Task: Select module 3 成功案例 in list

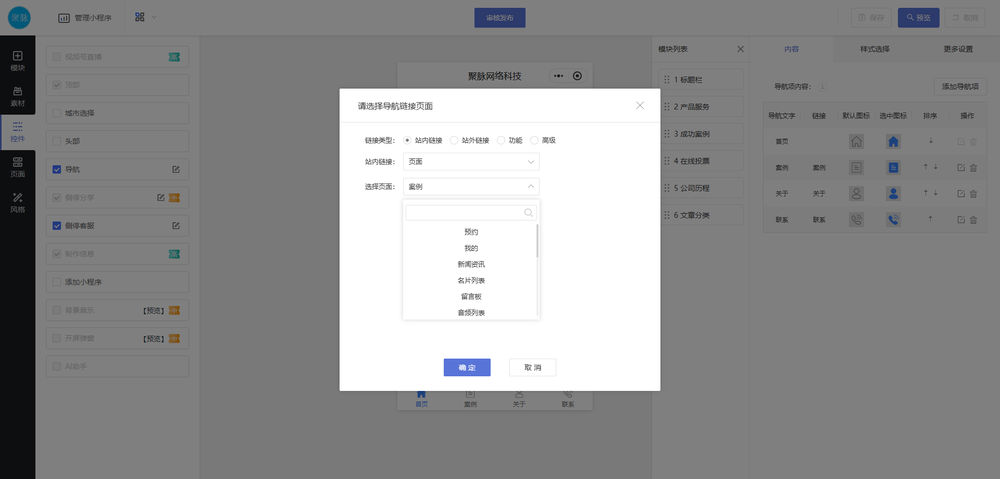Action: [701, 134]
